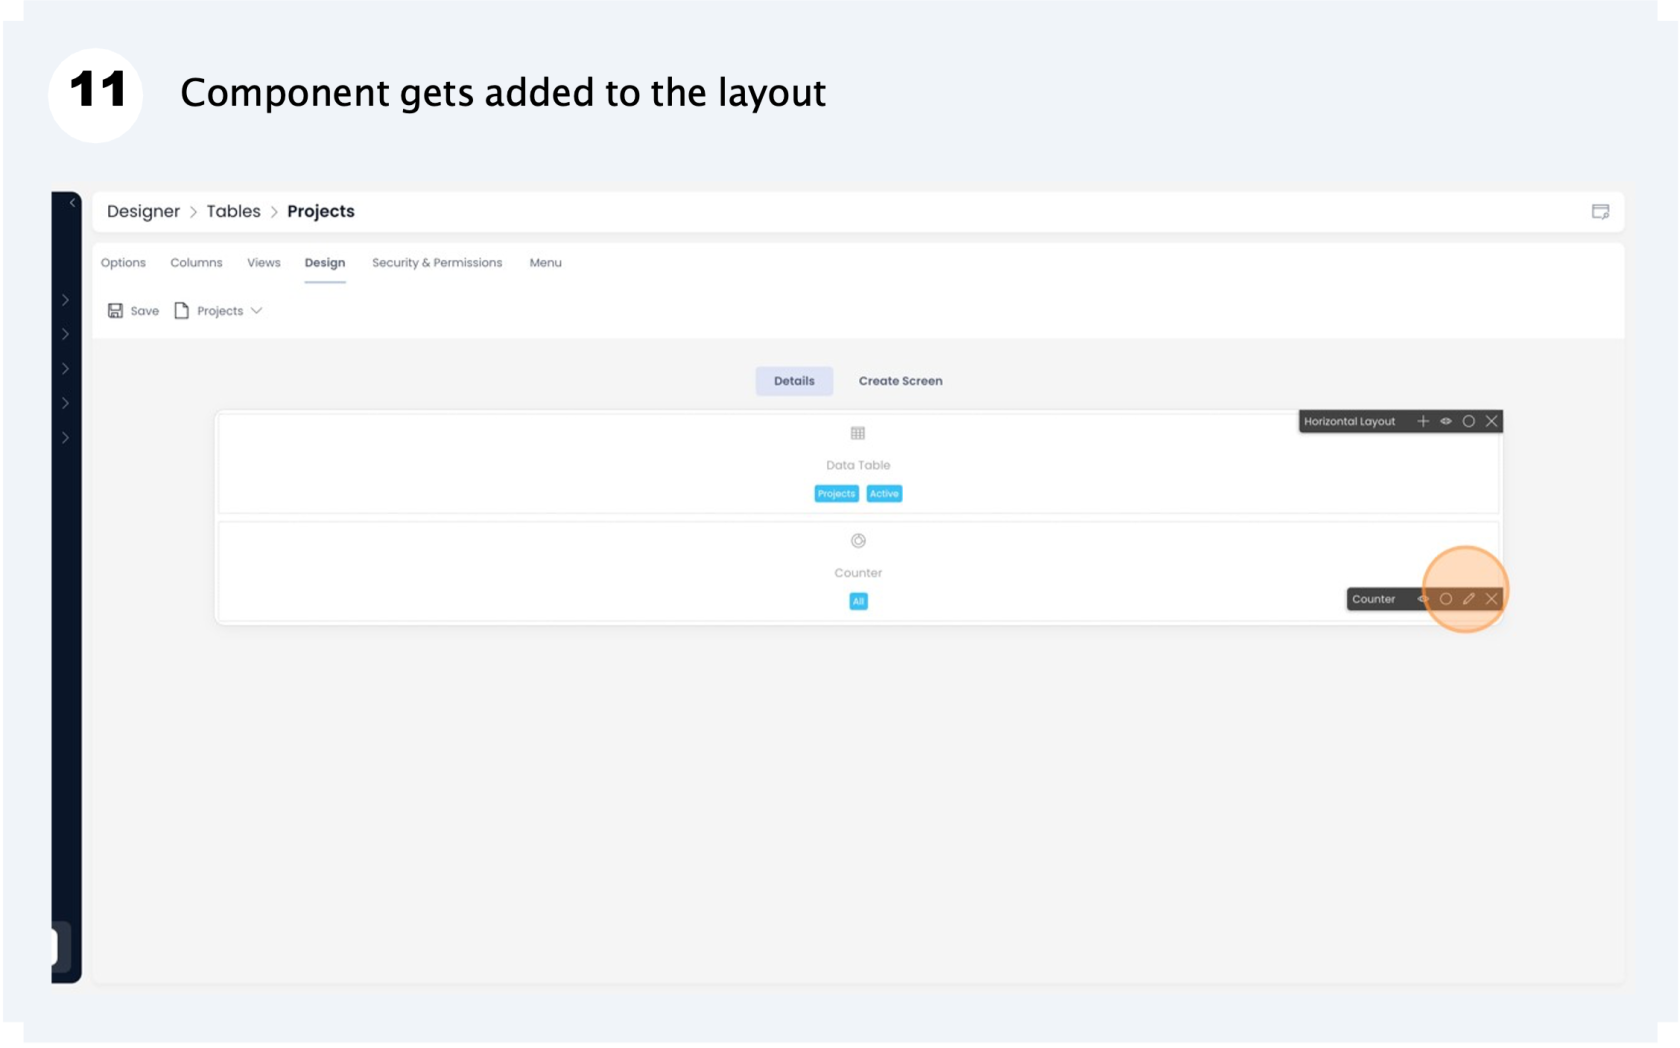Click the Save icon in the Design toolbar
The image size is (1680, 1048).
coord(115,310)
